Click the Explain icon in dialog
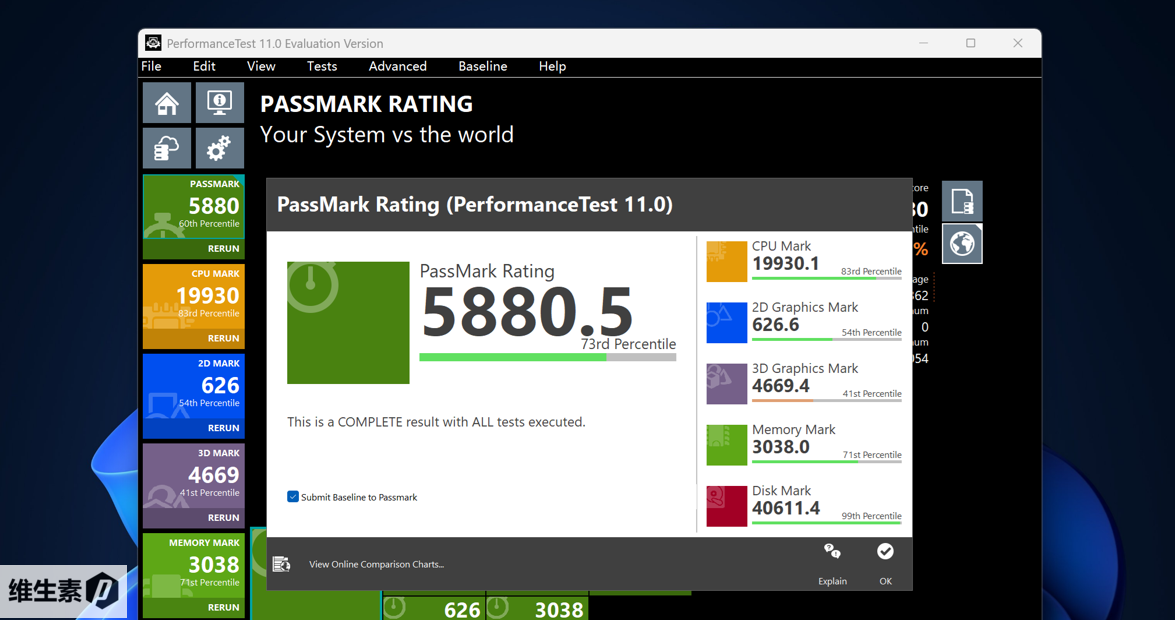Image resolution: width=1175 pixels, height=620 pixels. click(832, 553)
